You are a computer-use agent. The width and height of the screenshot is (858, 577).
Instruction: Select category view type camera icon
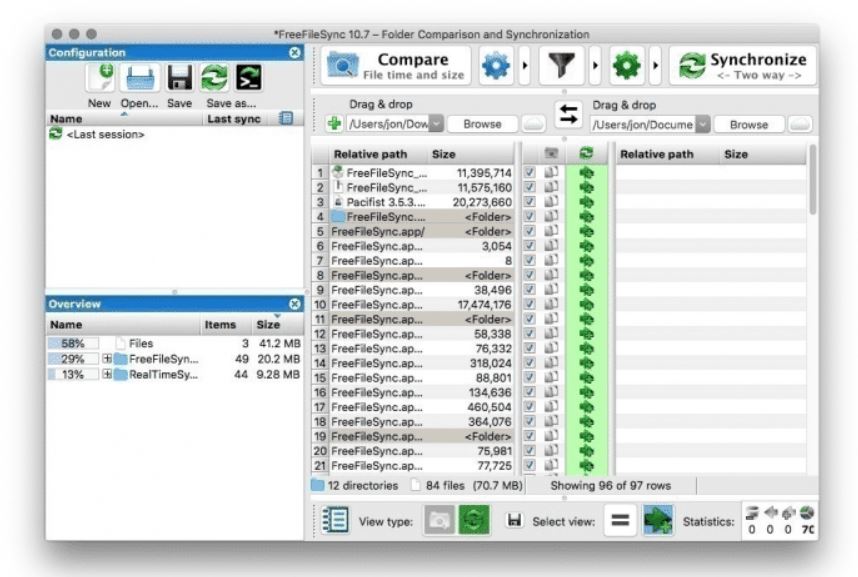[x=439, y=520]
